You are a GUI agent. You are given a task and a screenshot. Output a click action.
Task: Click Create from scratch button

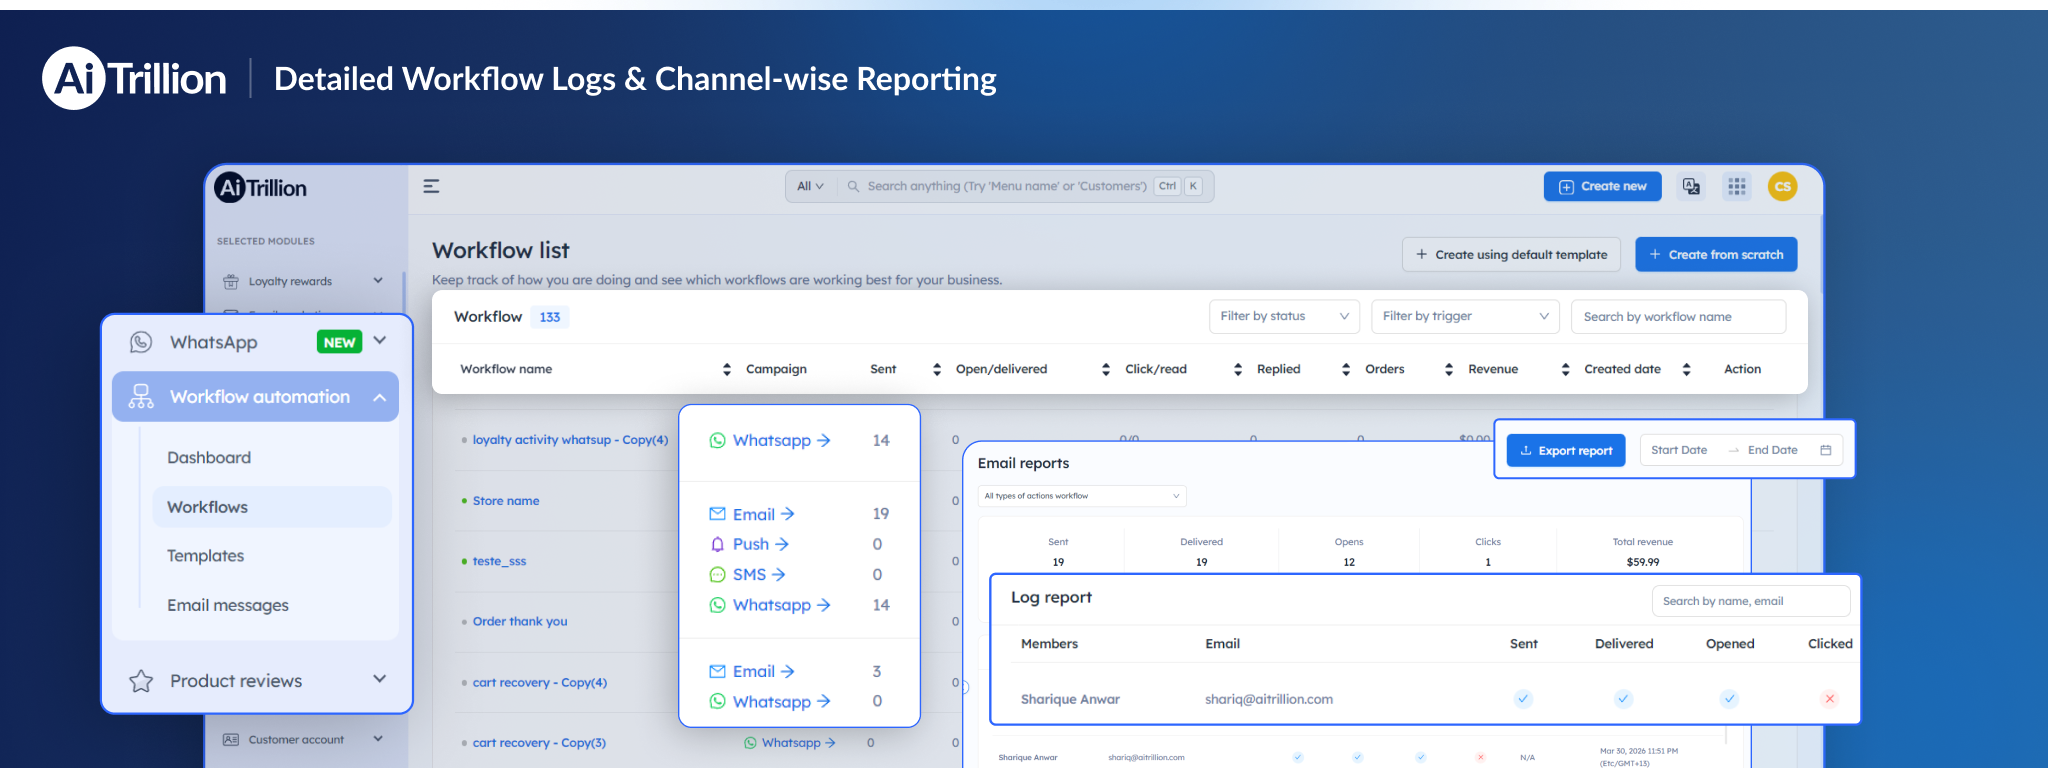click(1716, 254)
